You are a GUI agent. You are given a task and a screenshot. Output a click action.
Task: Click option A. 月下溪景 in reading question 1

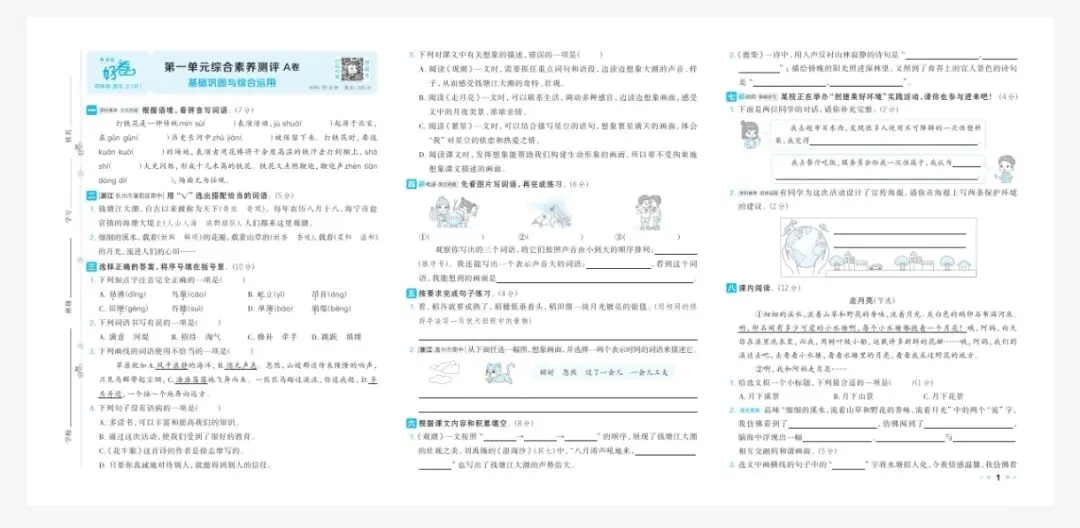[x=758, y=396]
